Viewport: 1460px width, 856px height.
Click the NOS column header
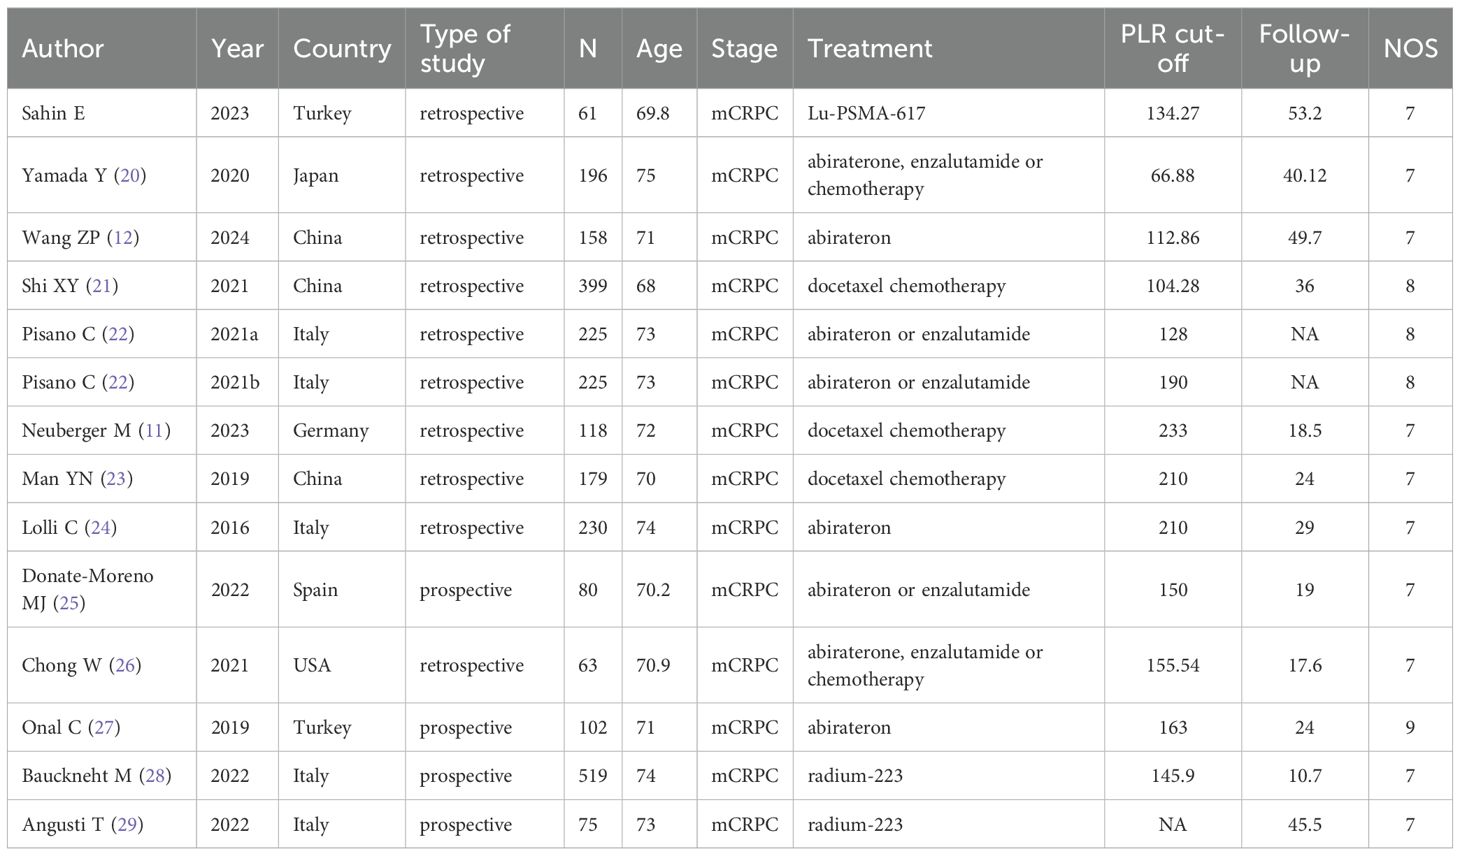[1410, 48]
